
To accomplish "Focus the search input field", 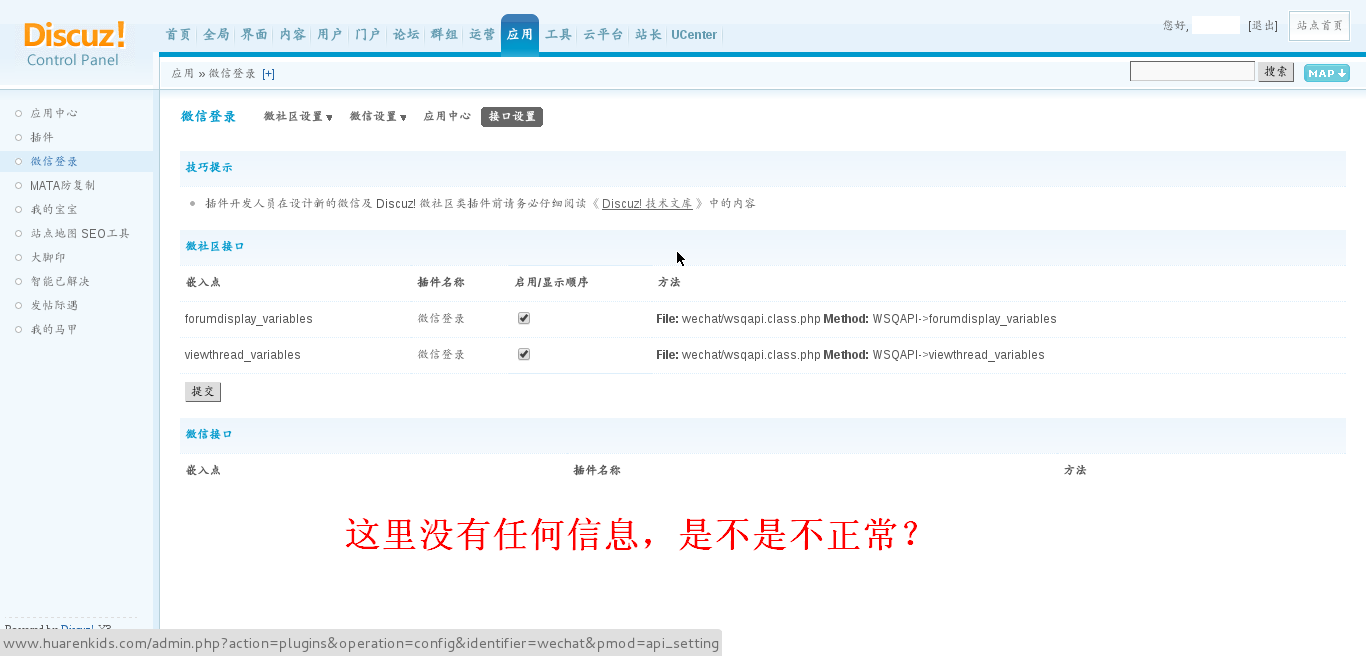I will tap(1192, 72).
